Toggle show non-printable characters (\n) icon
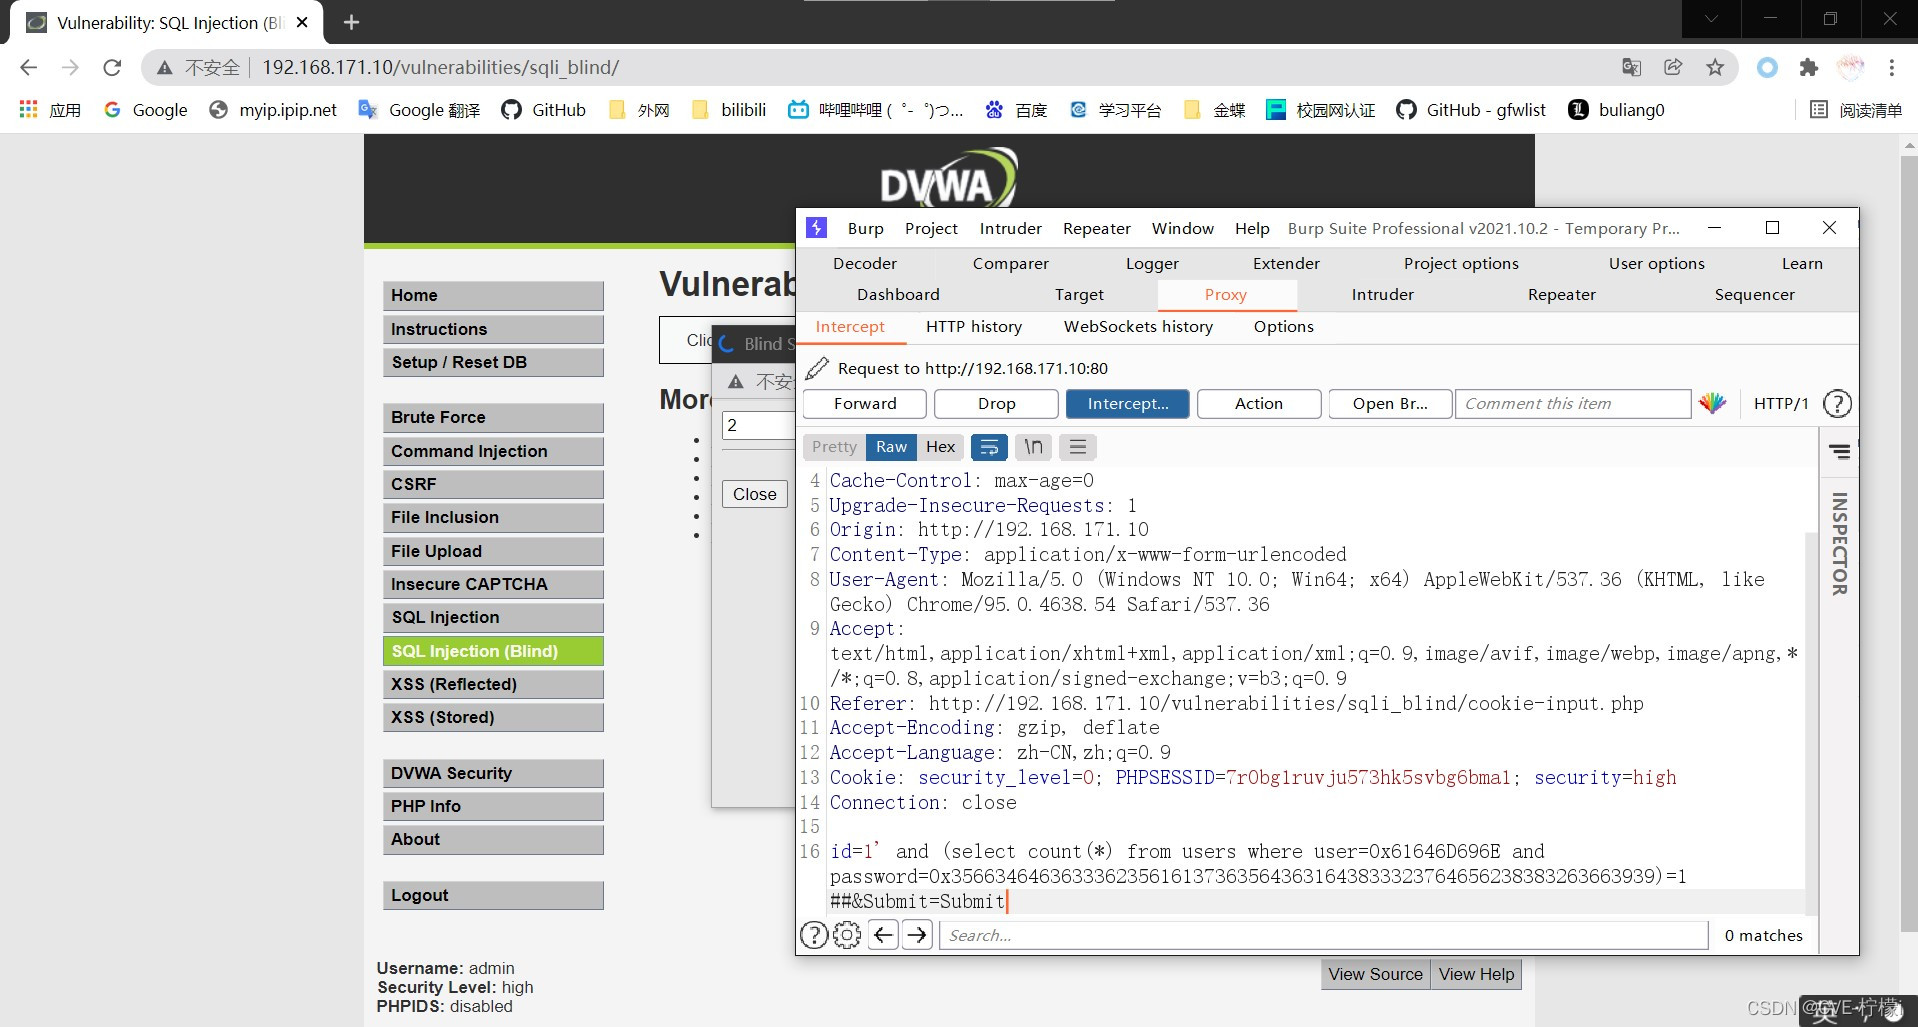 1033,447
